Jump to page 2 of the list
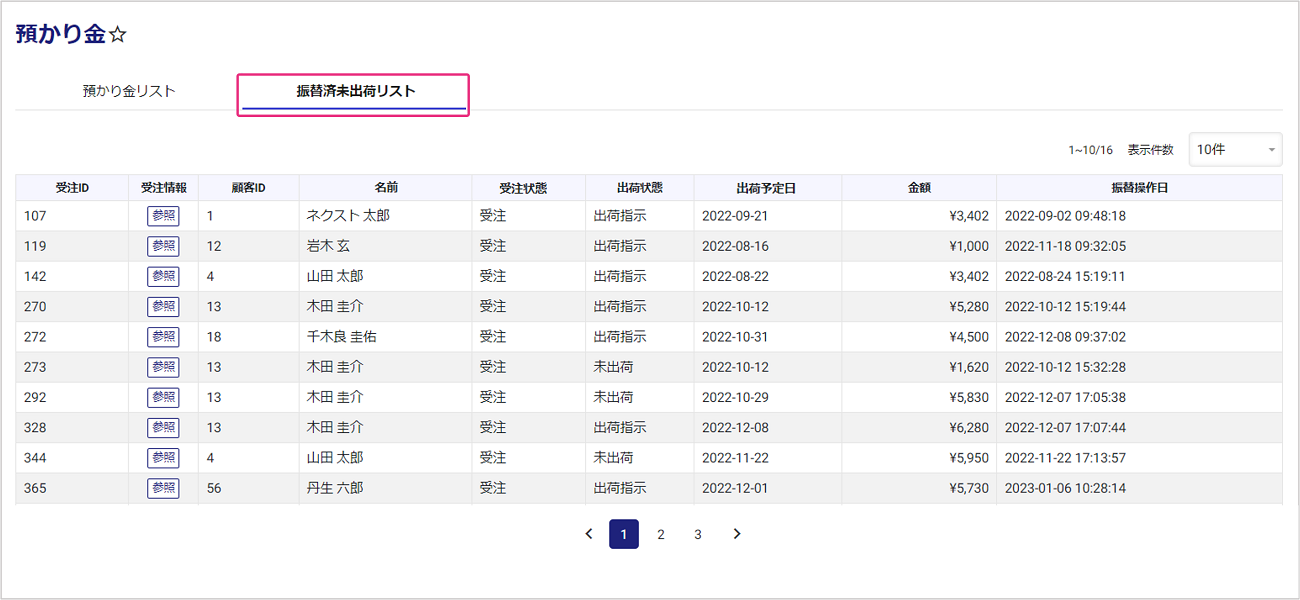The height and width of the screenshot is (600, 1300). point(661,534)
